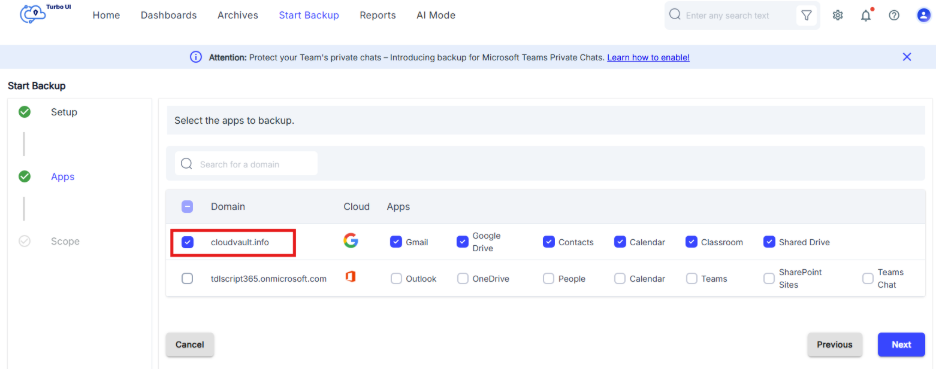Uncheck the Gmail app checkbox
The image size is (936, 369).
[x=396, y=242]
